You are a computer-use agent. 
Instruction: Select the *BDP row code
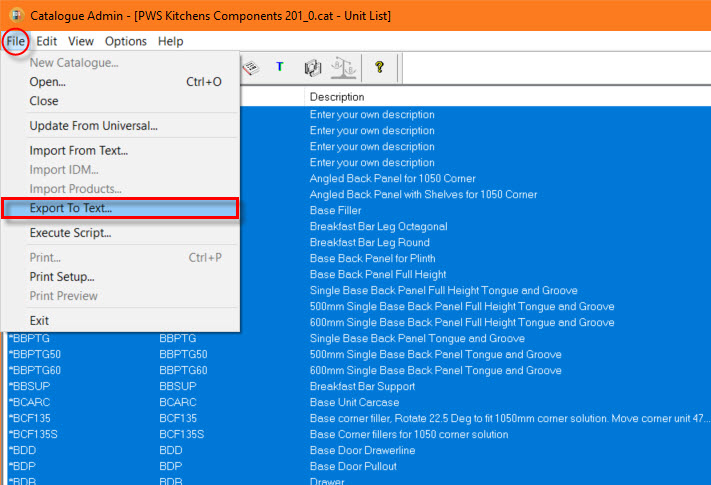(x=22, y=466)
